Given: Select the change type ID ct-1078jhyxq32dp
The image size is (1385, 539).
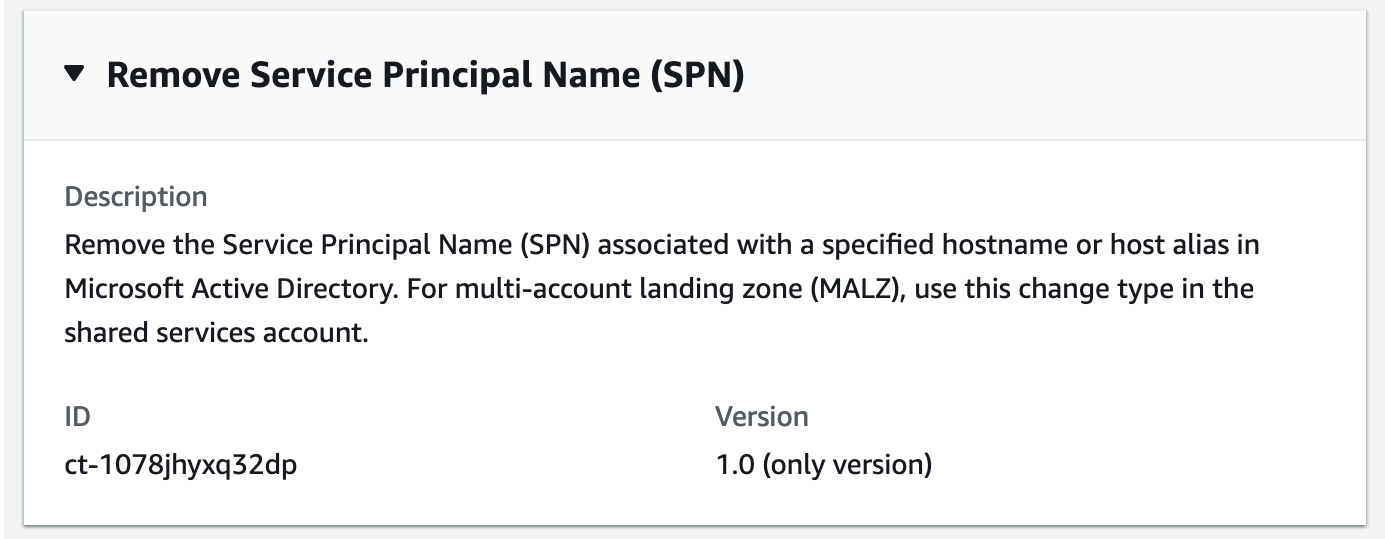Looking at the screenshot, I should coord(180,465).
